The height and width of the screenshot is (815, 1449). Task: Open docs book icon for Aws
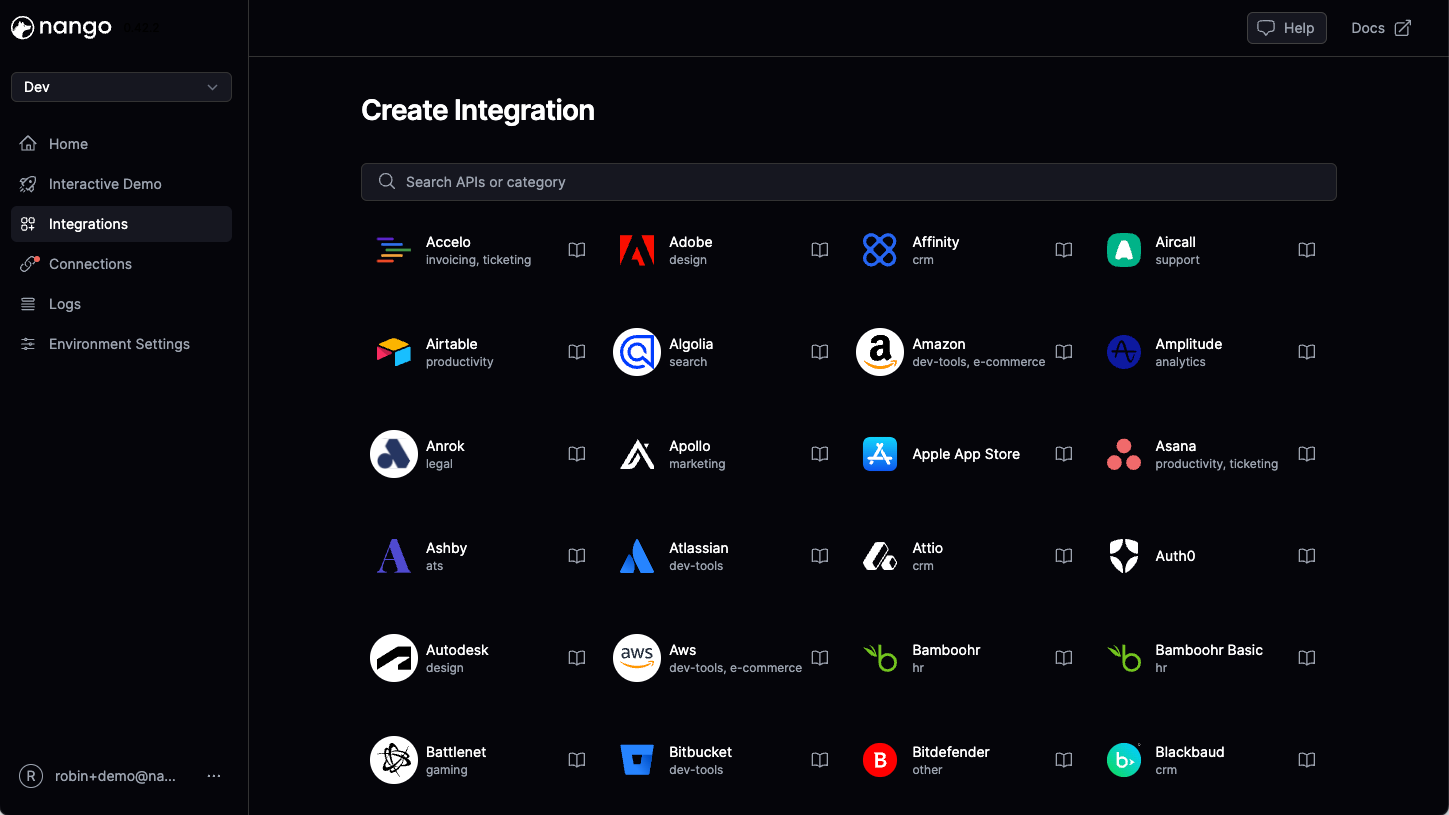pyautogui.click(x=820, y=658)
